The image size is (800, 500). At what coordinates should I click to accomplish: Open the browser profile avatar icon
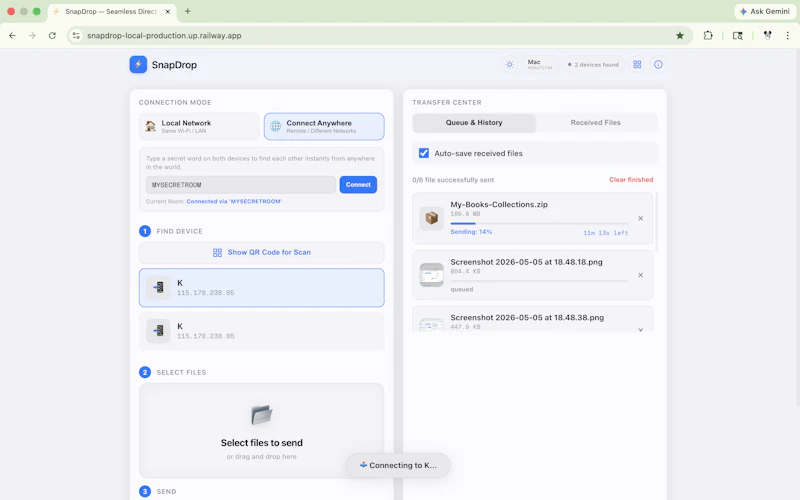coord(767,35)
